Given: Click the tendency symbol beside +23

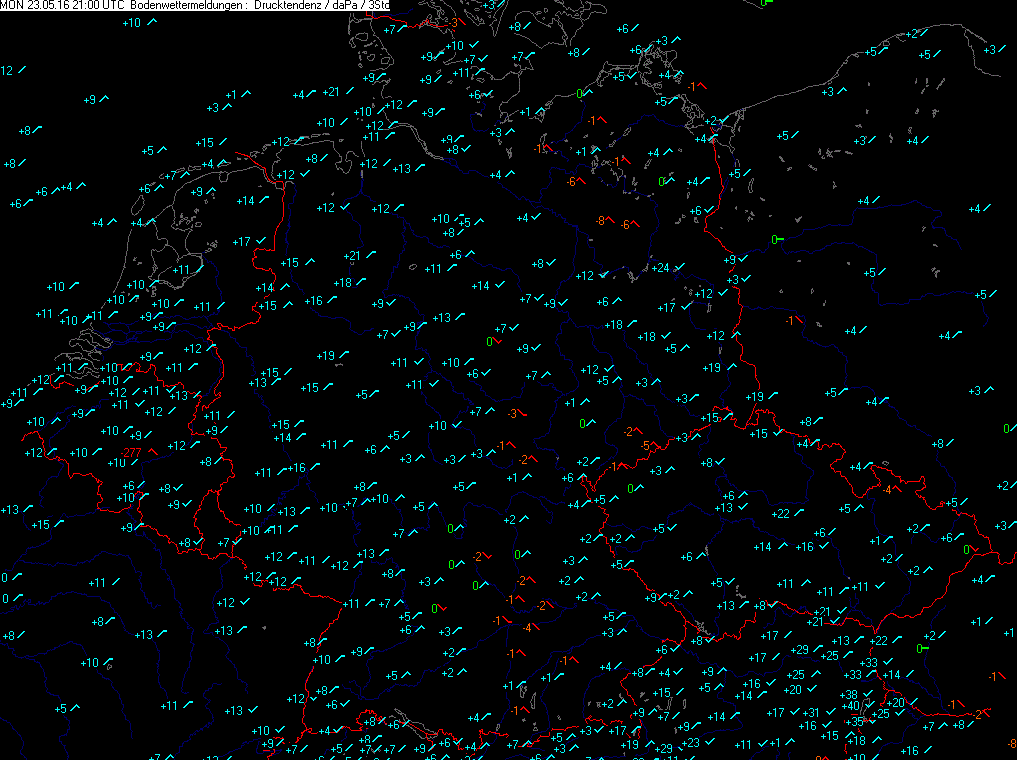Looking at the screenshot, I should click(709, 741).
